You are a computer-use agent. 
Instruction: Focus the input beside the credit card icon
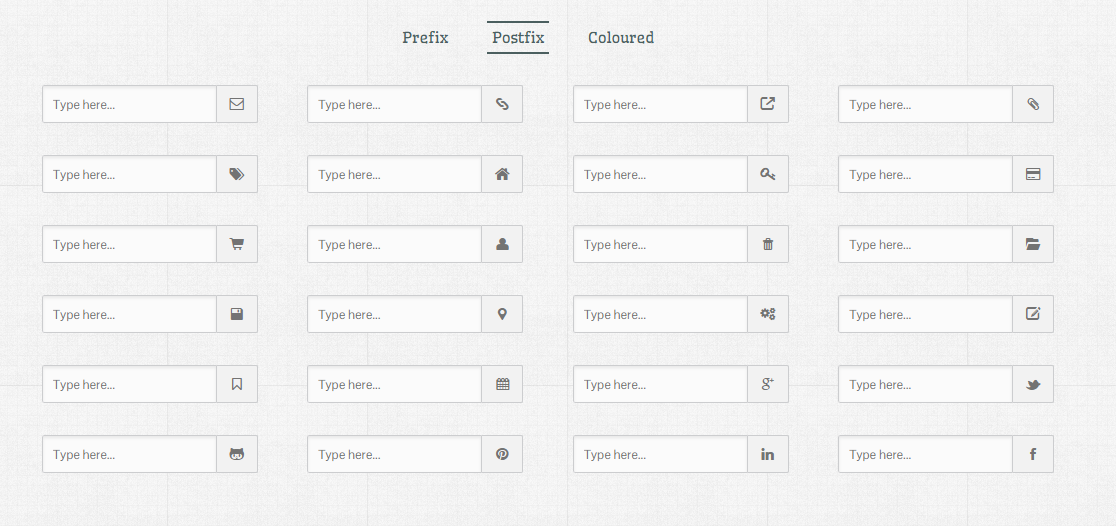click(x=925, y=174)
